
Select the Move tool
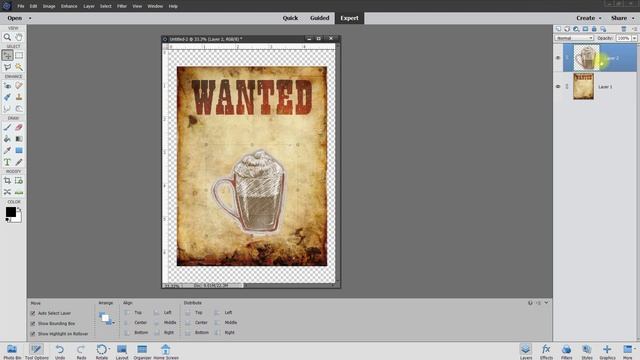pyautogui.click(x=7, y=55)
